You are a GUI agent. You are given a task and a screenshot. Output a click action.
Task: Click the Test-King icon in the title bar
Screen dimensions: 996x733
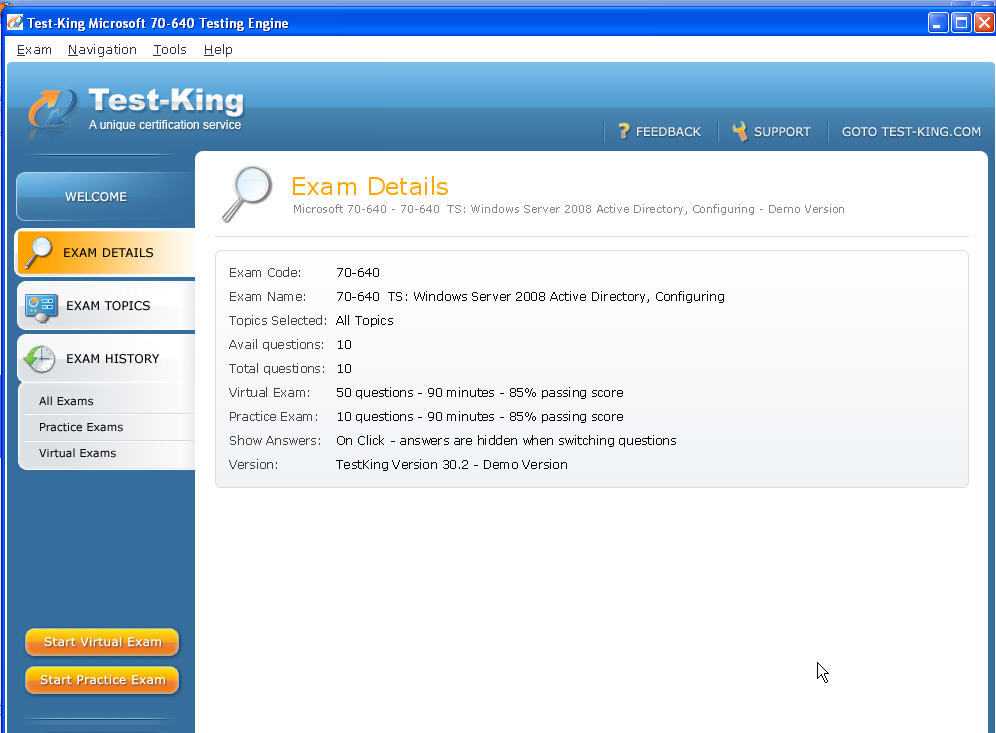15,21
